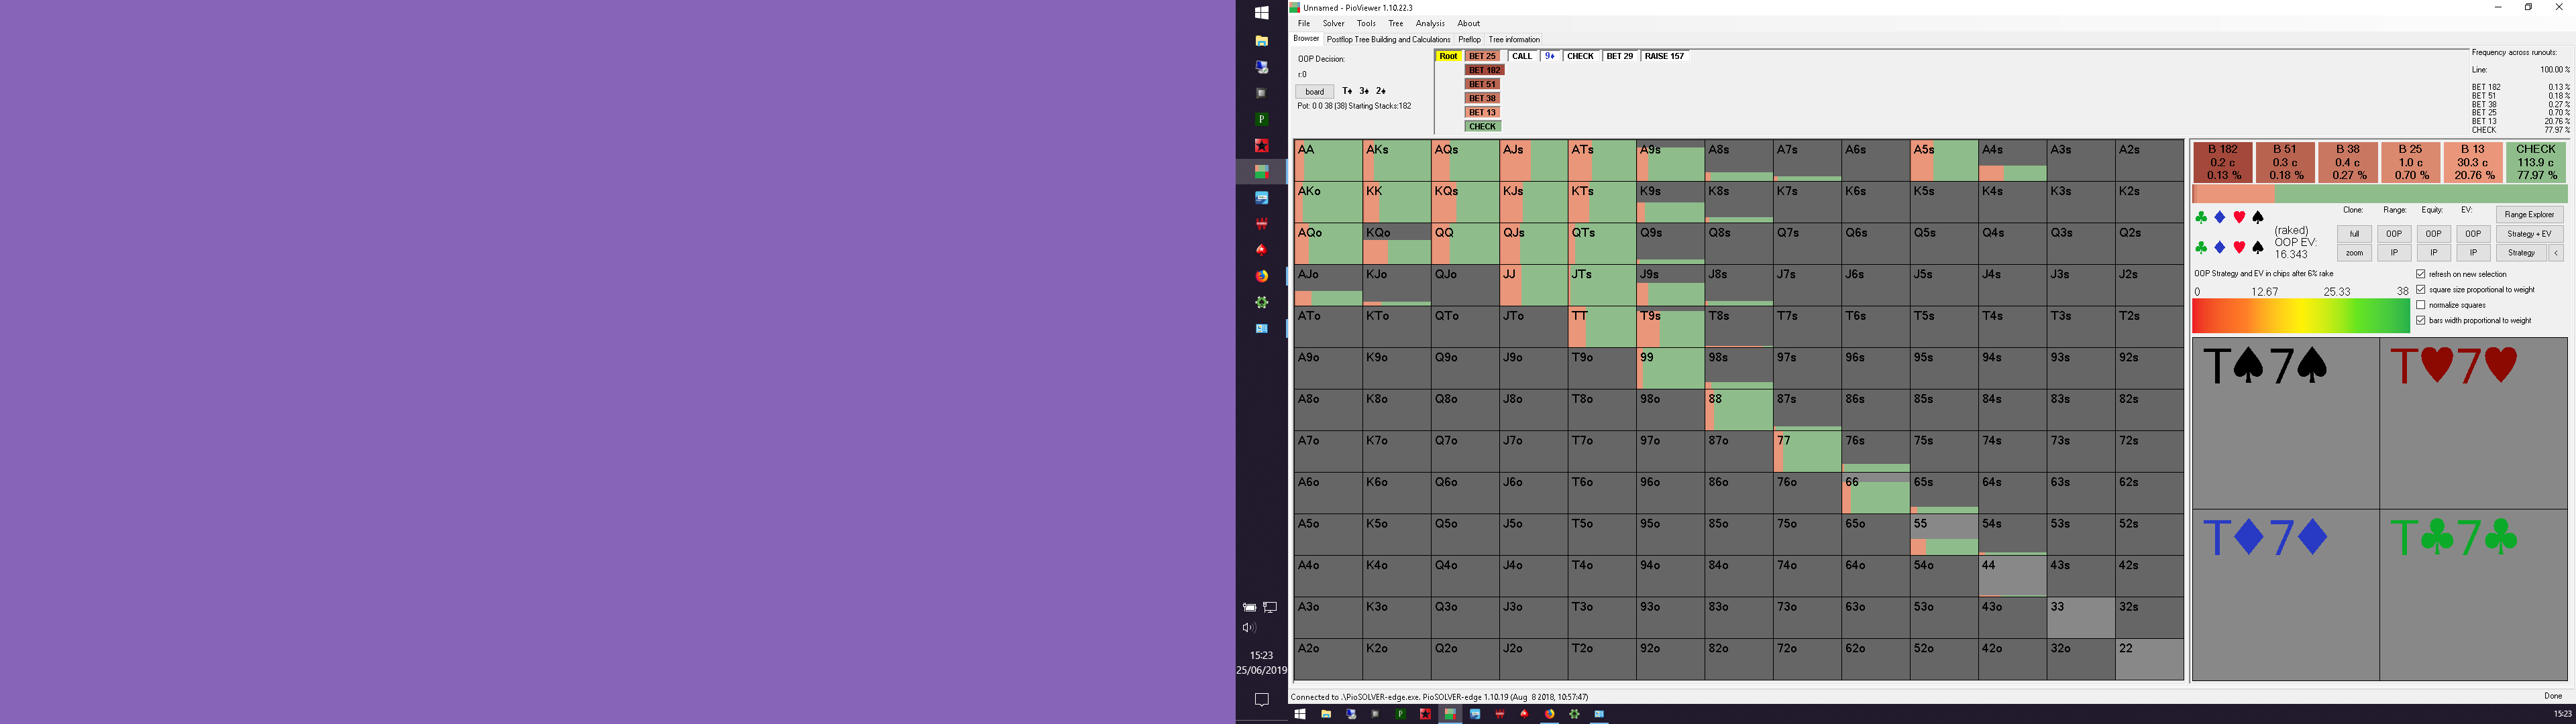Click the board button
The width and height of the screenshot is (2576, 724).
(x=1314, y=92)
